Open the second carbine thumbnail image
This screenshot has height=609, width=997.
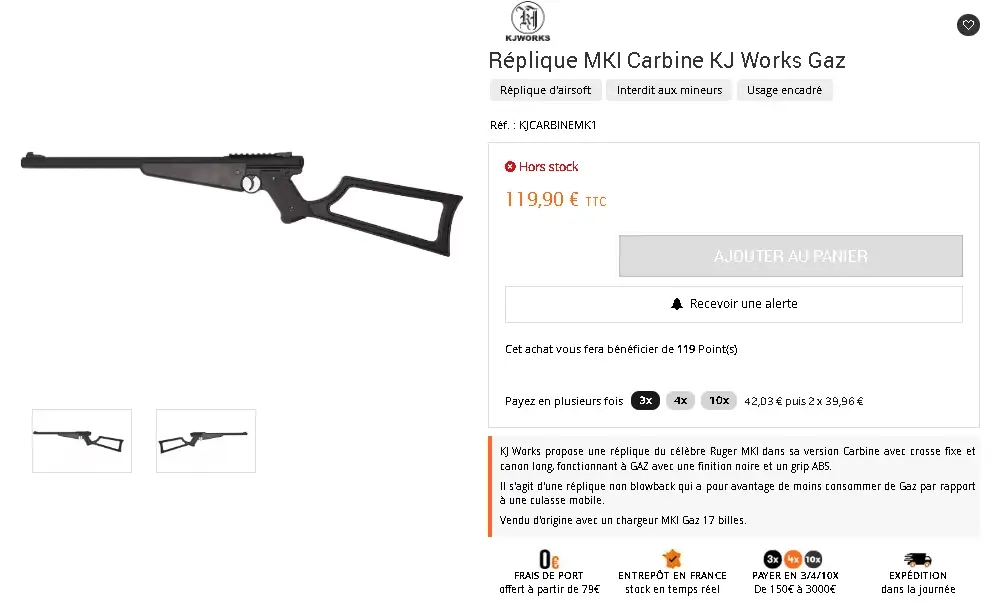click(206, 441)
